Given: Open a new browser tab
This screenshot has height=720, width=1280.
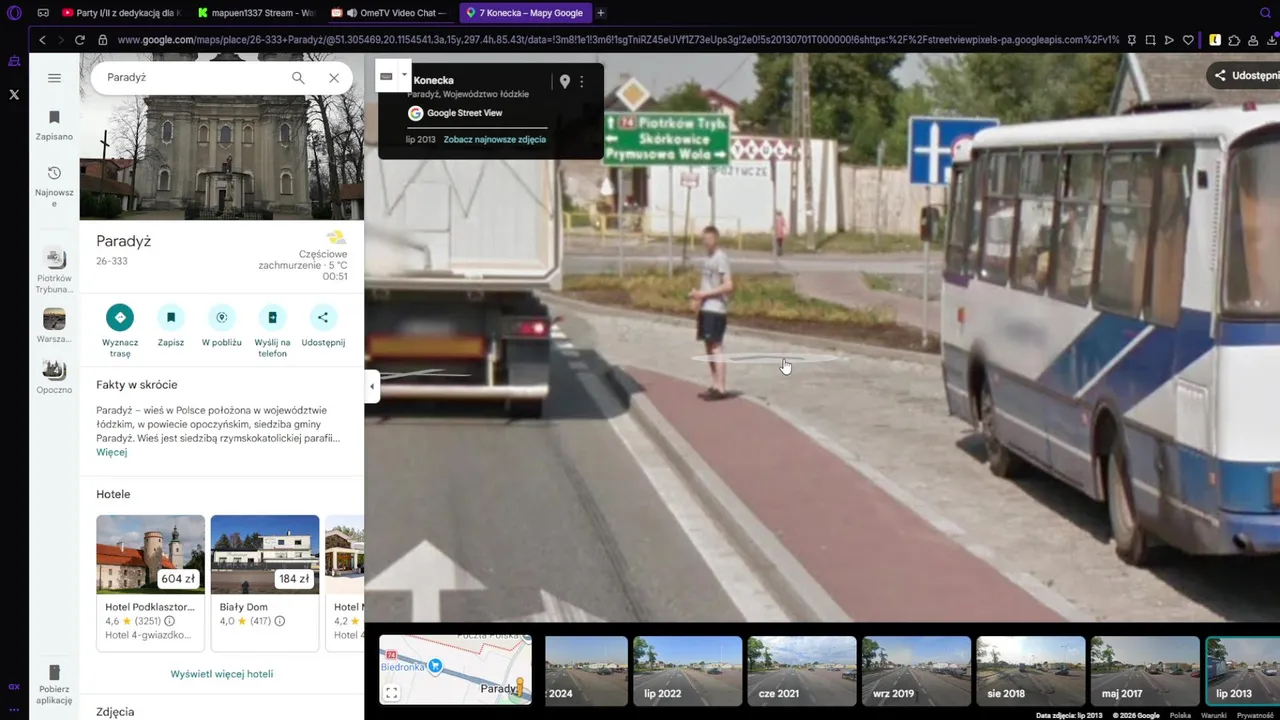Looking at the screenshot, I should coord(601,13).
